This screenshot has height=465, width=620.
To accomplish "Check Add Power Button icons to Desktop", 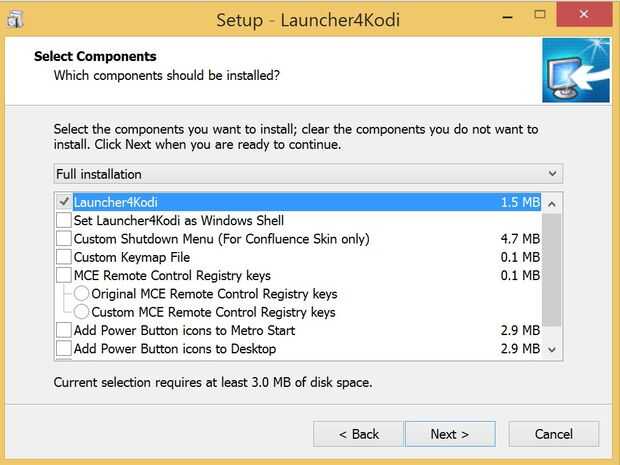I will (64, 349).
